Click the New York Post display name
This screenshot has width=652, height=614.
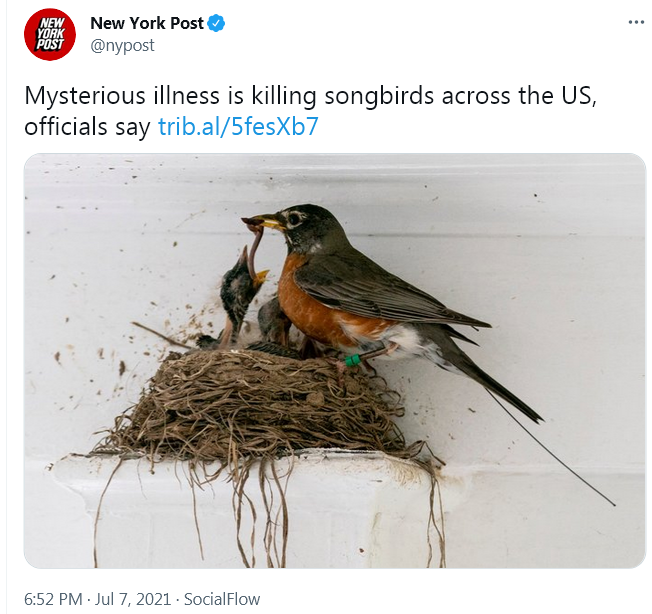pyautogui.click(x=147, y=23)
